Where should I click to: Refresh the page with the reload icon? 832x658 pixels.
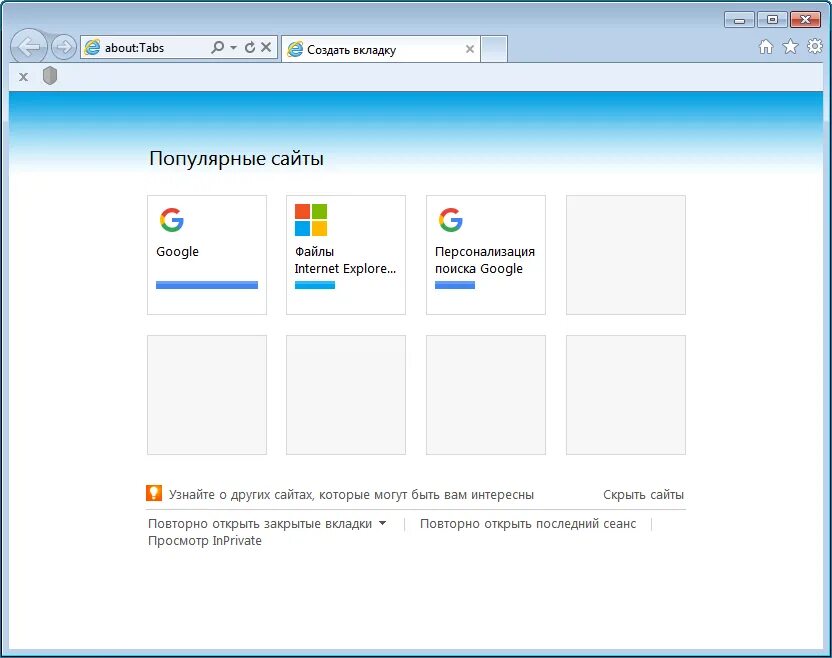[249, 47]
